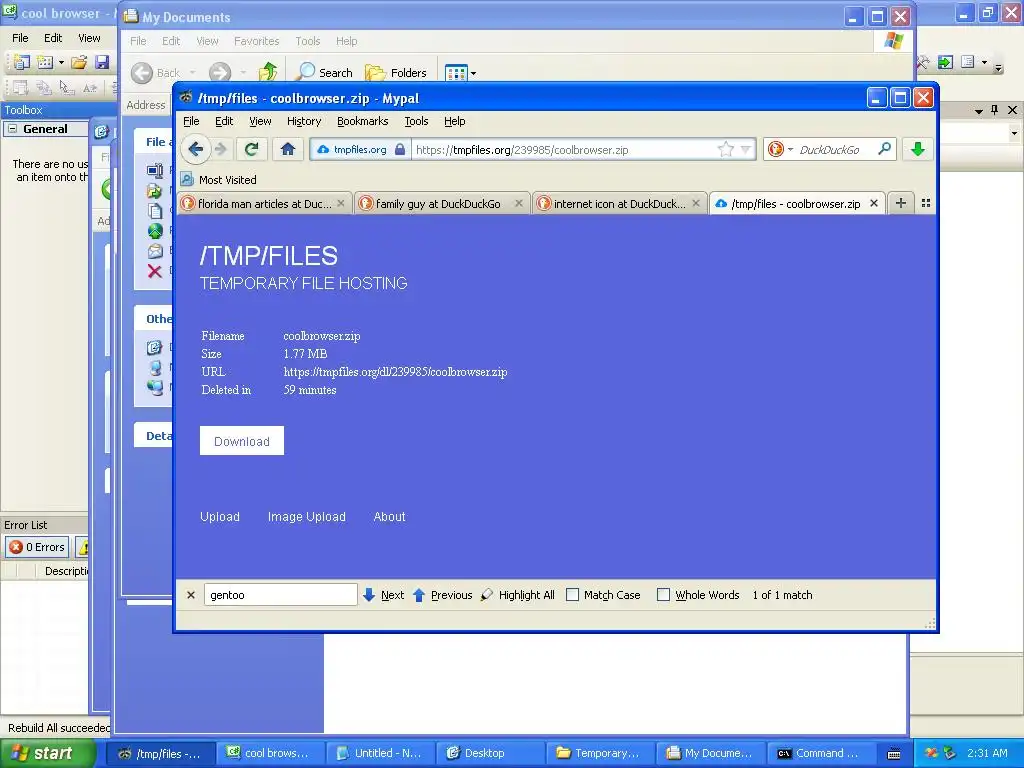Close the family guy tab
Screen dimensions: 1024x768
519,203
